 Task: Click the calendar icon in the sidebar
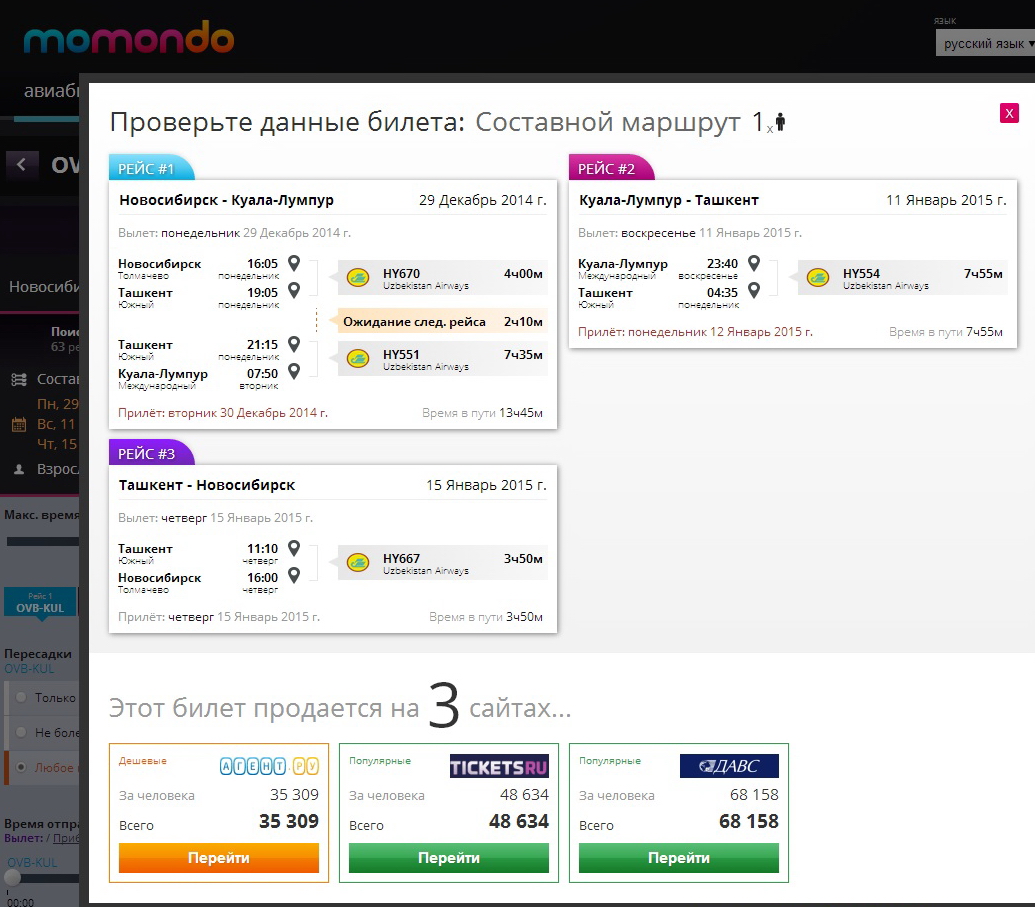tap(19, 424)
